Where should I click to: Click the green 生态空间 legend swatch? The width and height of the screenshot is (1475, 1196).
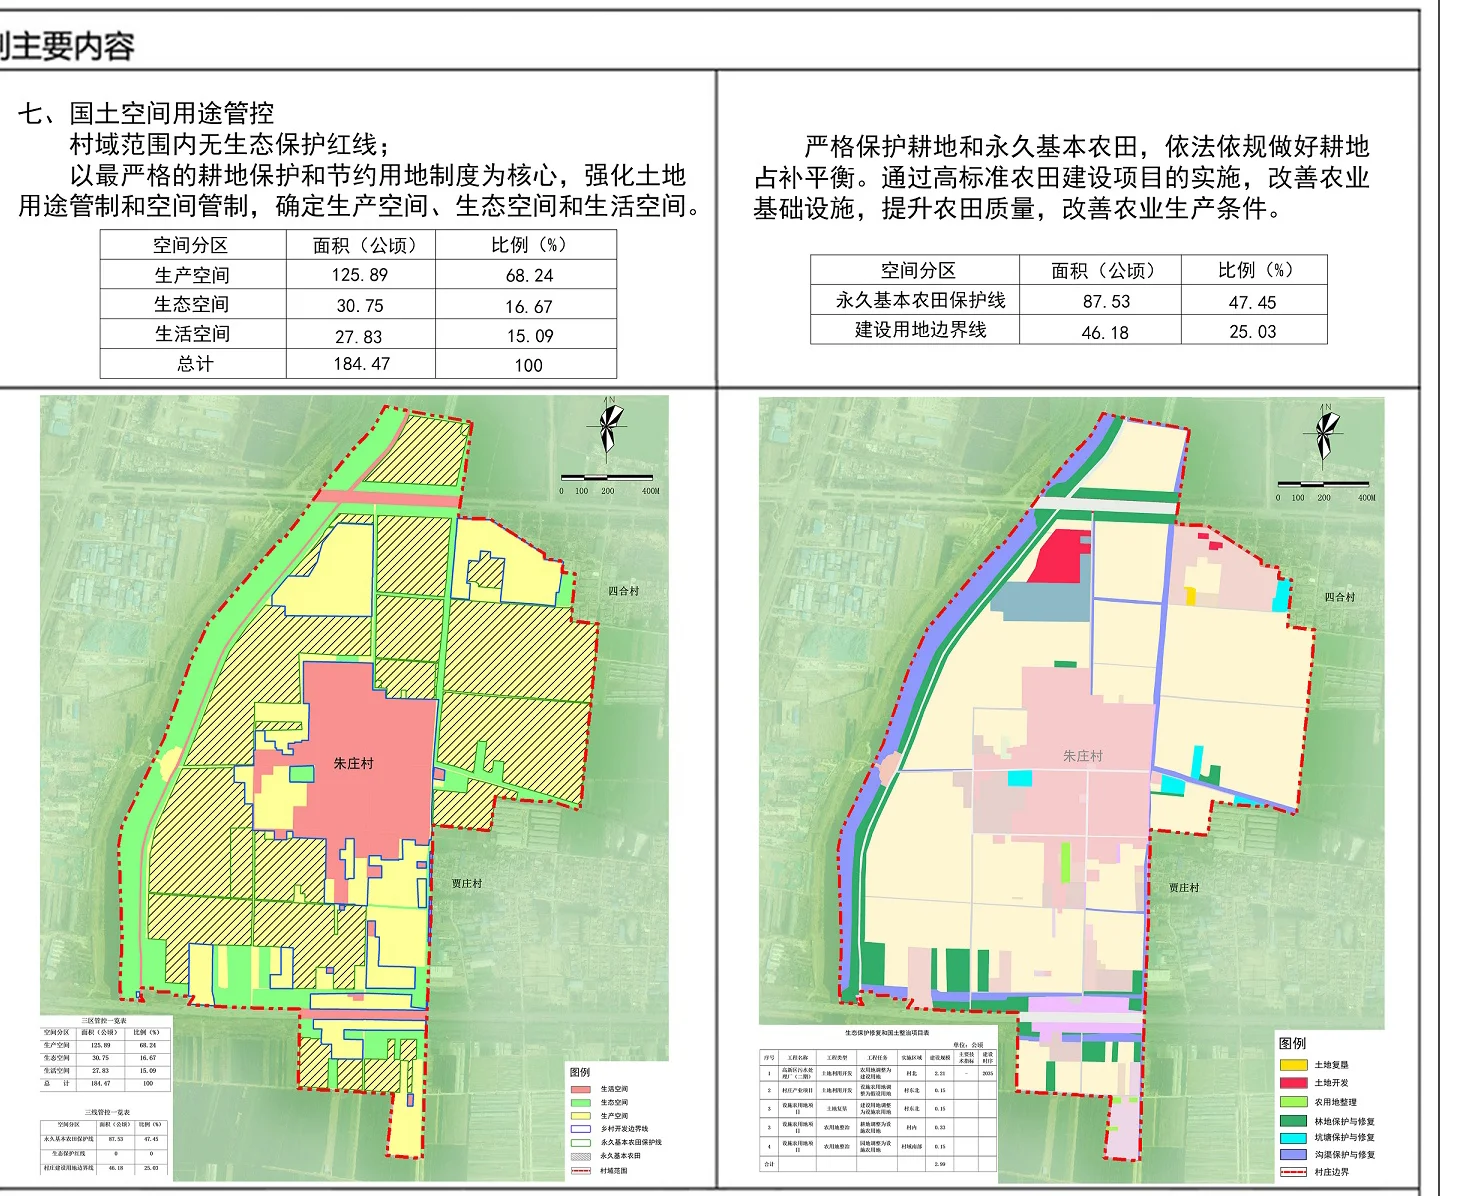pyautogui.click(x=581, y=1102)
